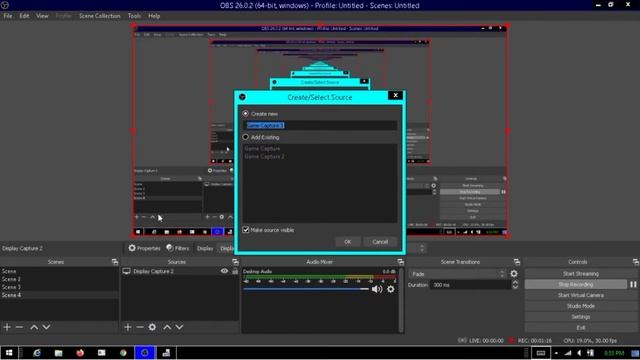Open Desktop Audio settings gear

(x=391, y=289)
